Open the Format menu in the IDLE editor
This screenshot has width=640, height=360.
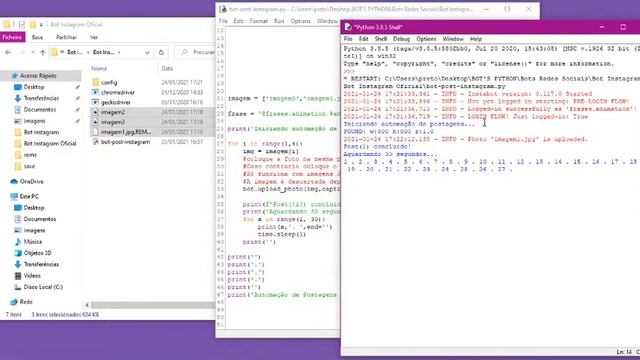258,21
